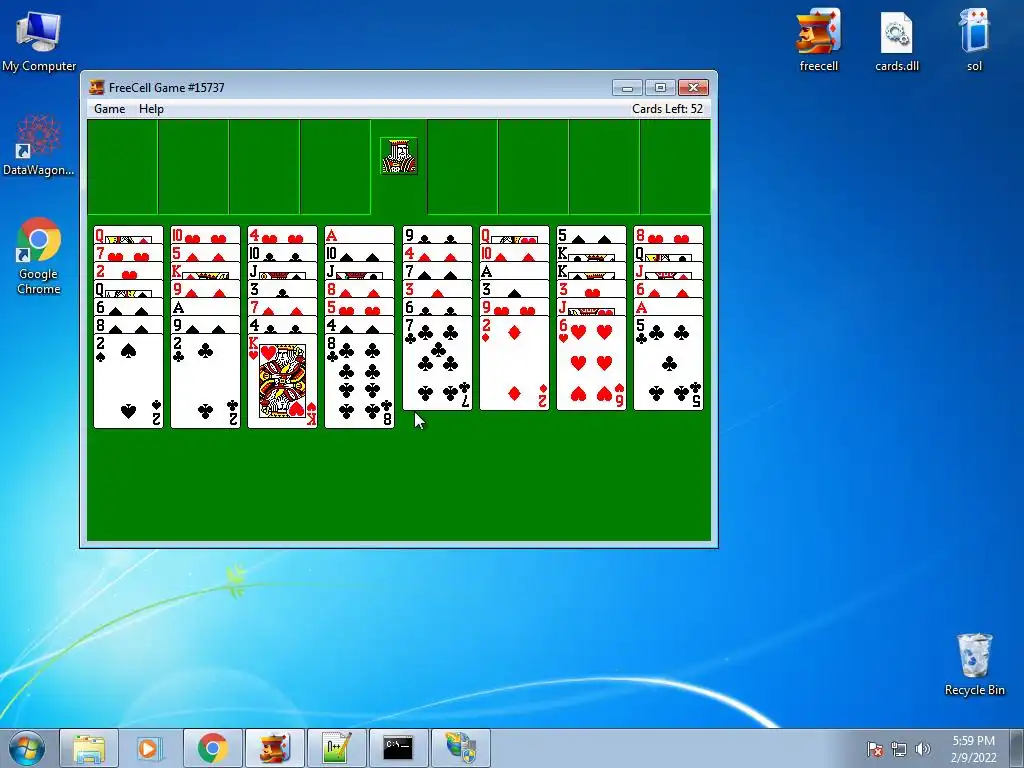Click the eight of hearts card
This screenshot has height=768, width=1024.
pyautogui.click(x=668, y=235)
